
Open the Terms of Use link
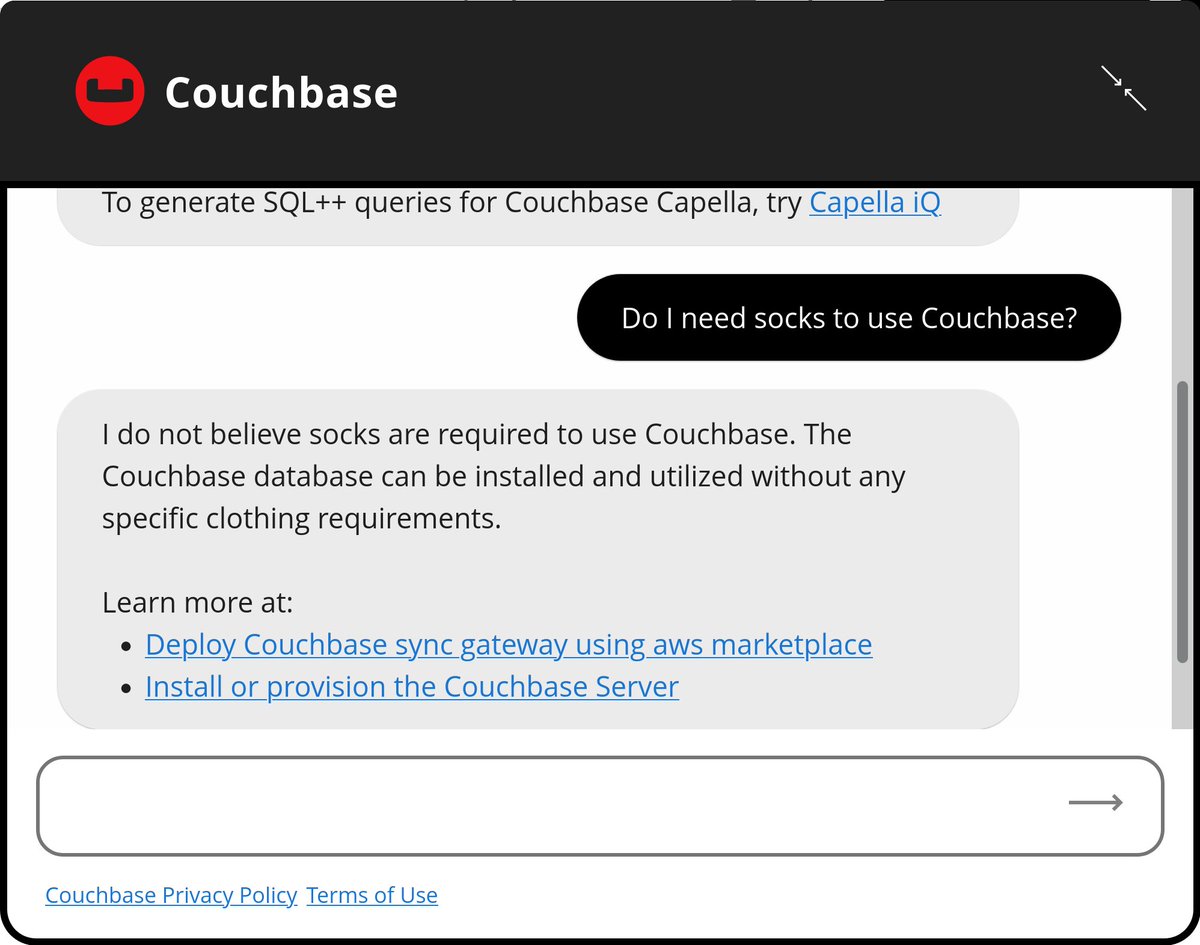pos(372,895)
